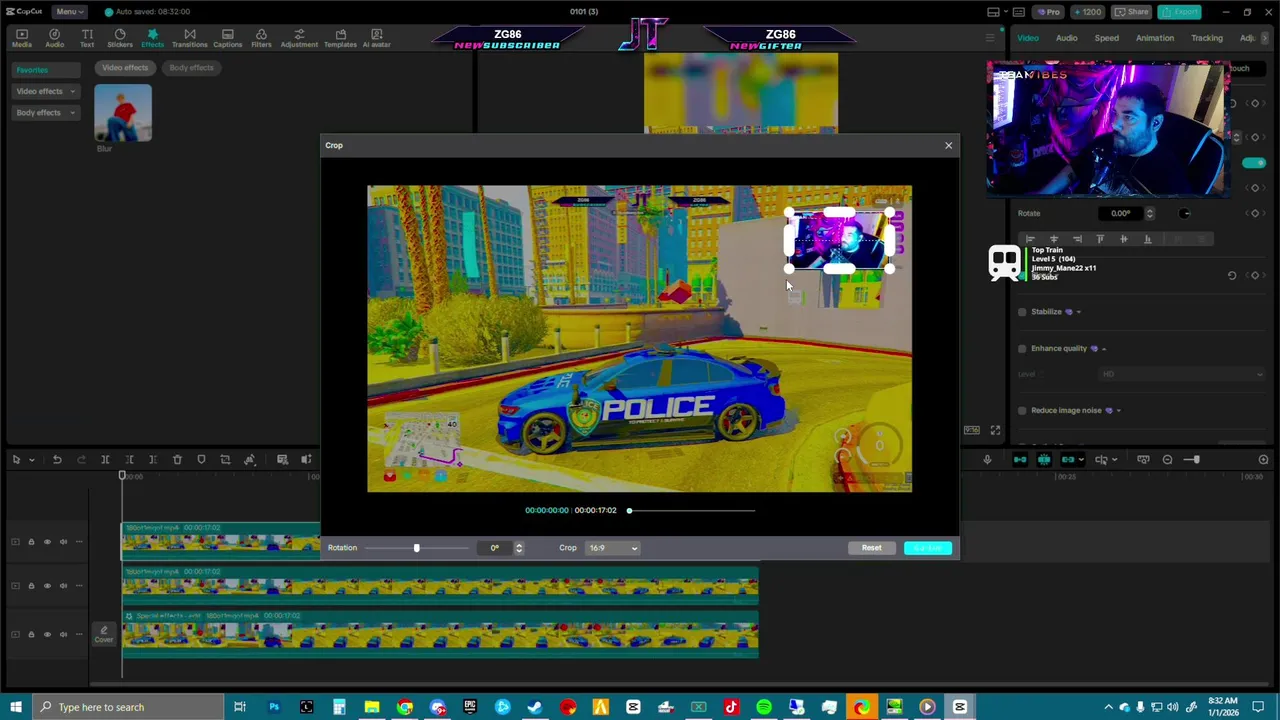Open the AI avatar panel icon

pos(377,38)
